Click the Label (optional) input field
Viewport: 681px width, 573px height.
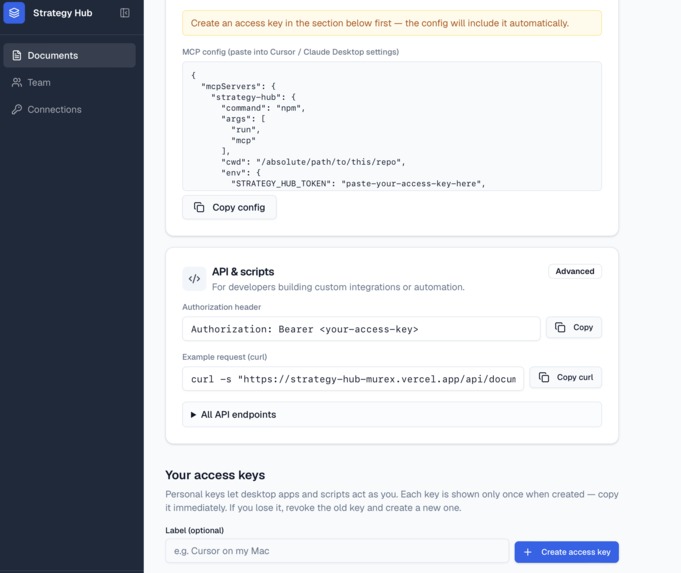pos(337,551)
